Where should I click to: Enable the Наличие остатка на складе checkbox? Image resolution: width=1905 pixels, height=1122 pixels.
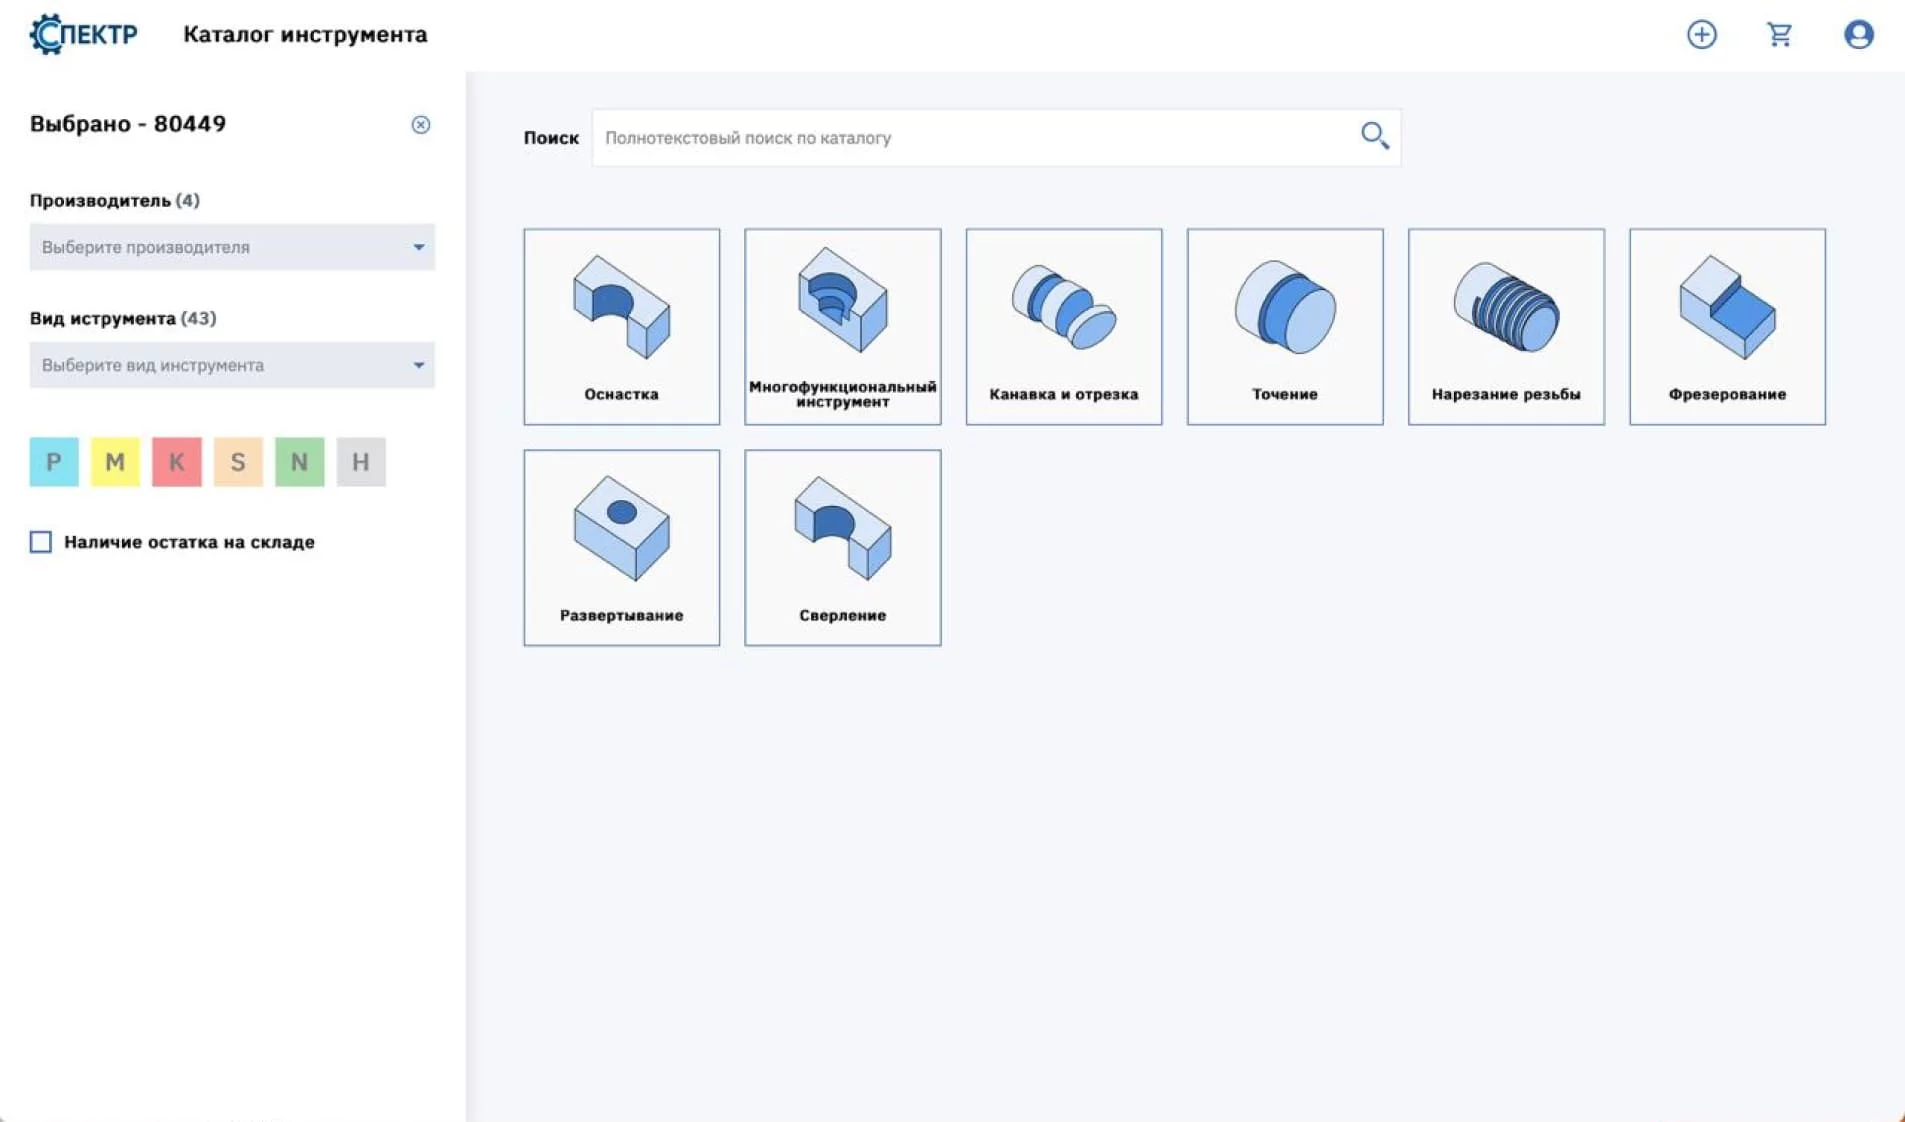pos(41,542)
